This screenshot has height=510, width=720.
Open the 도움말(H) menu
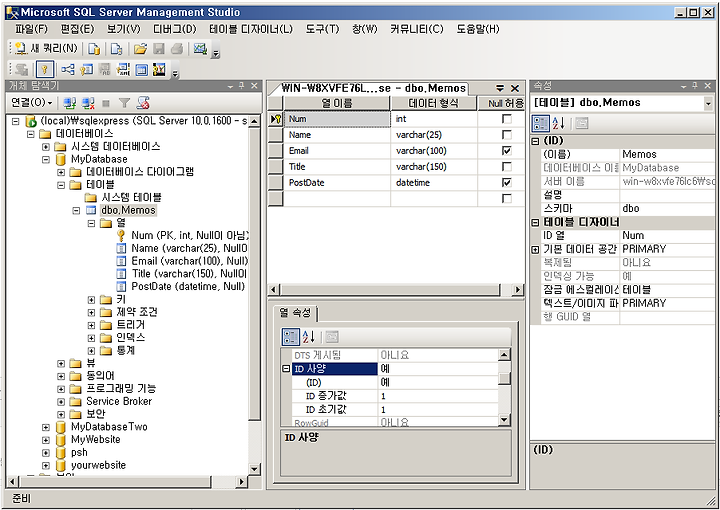[478, 29]
